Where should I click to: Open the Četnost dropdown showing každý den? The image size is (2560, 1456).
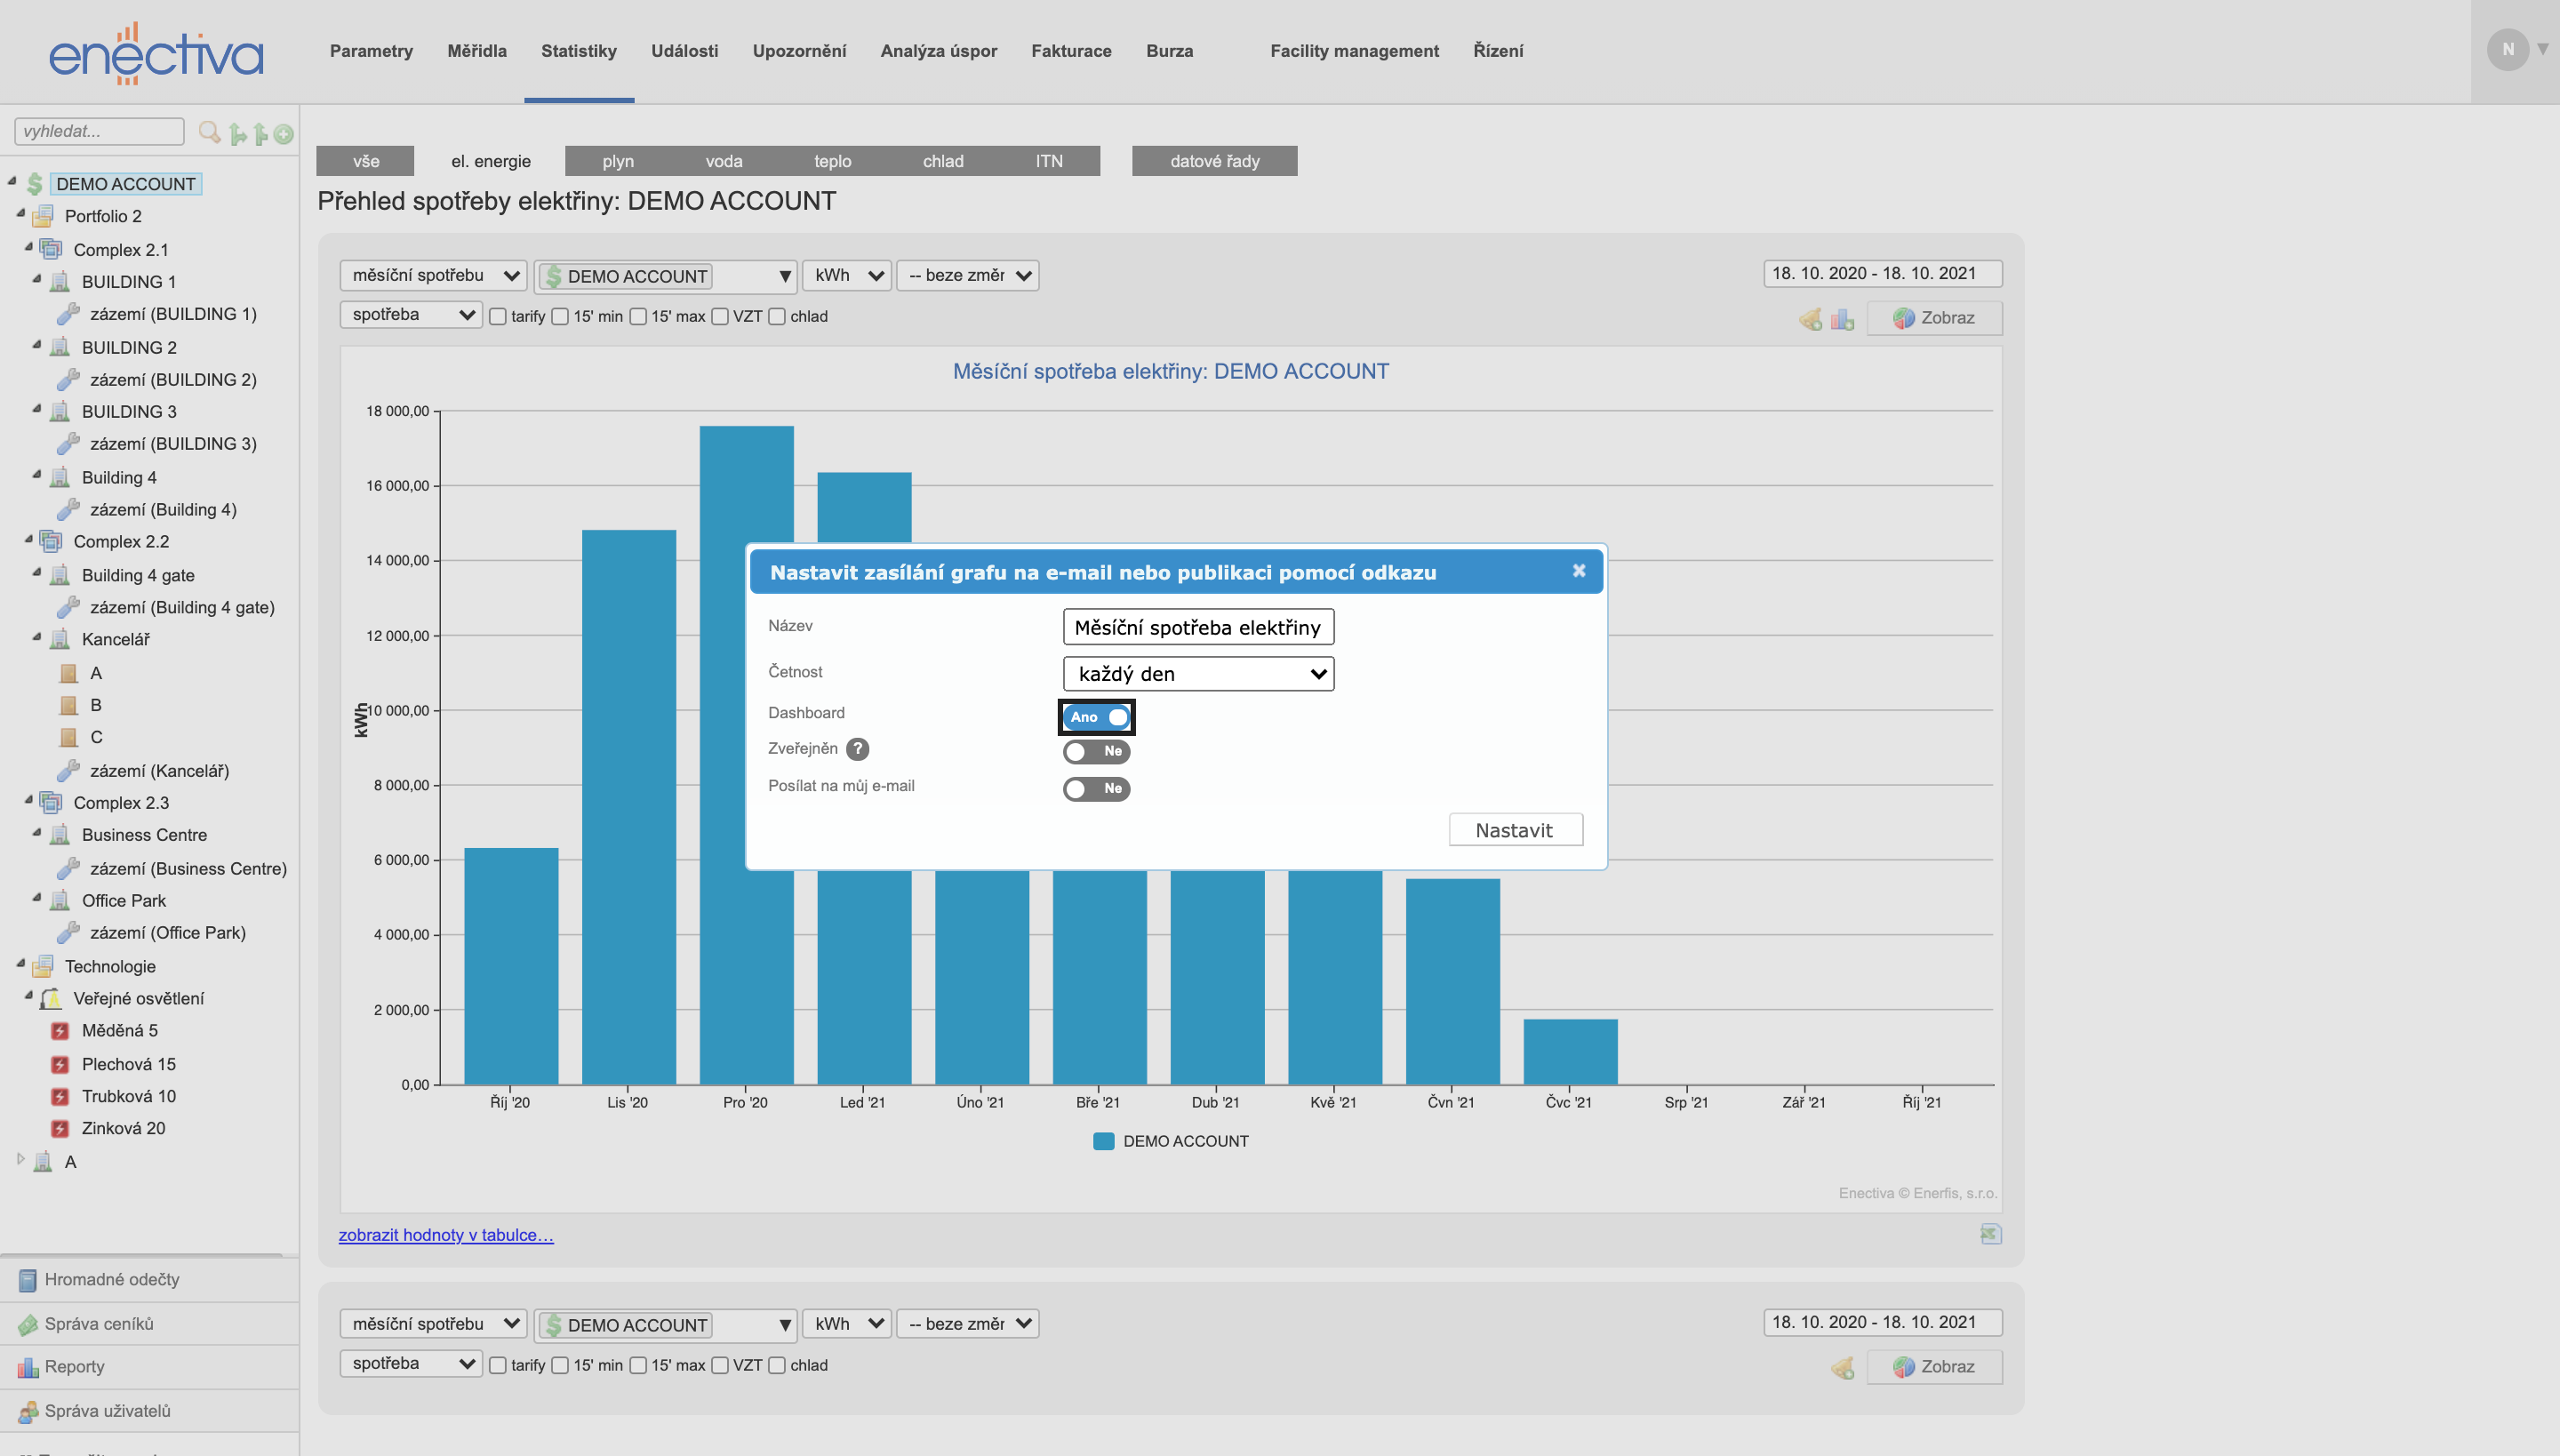[x=1198, y=674]
